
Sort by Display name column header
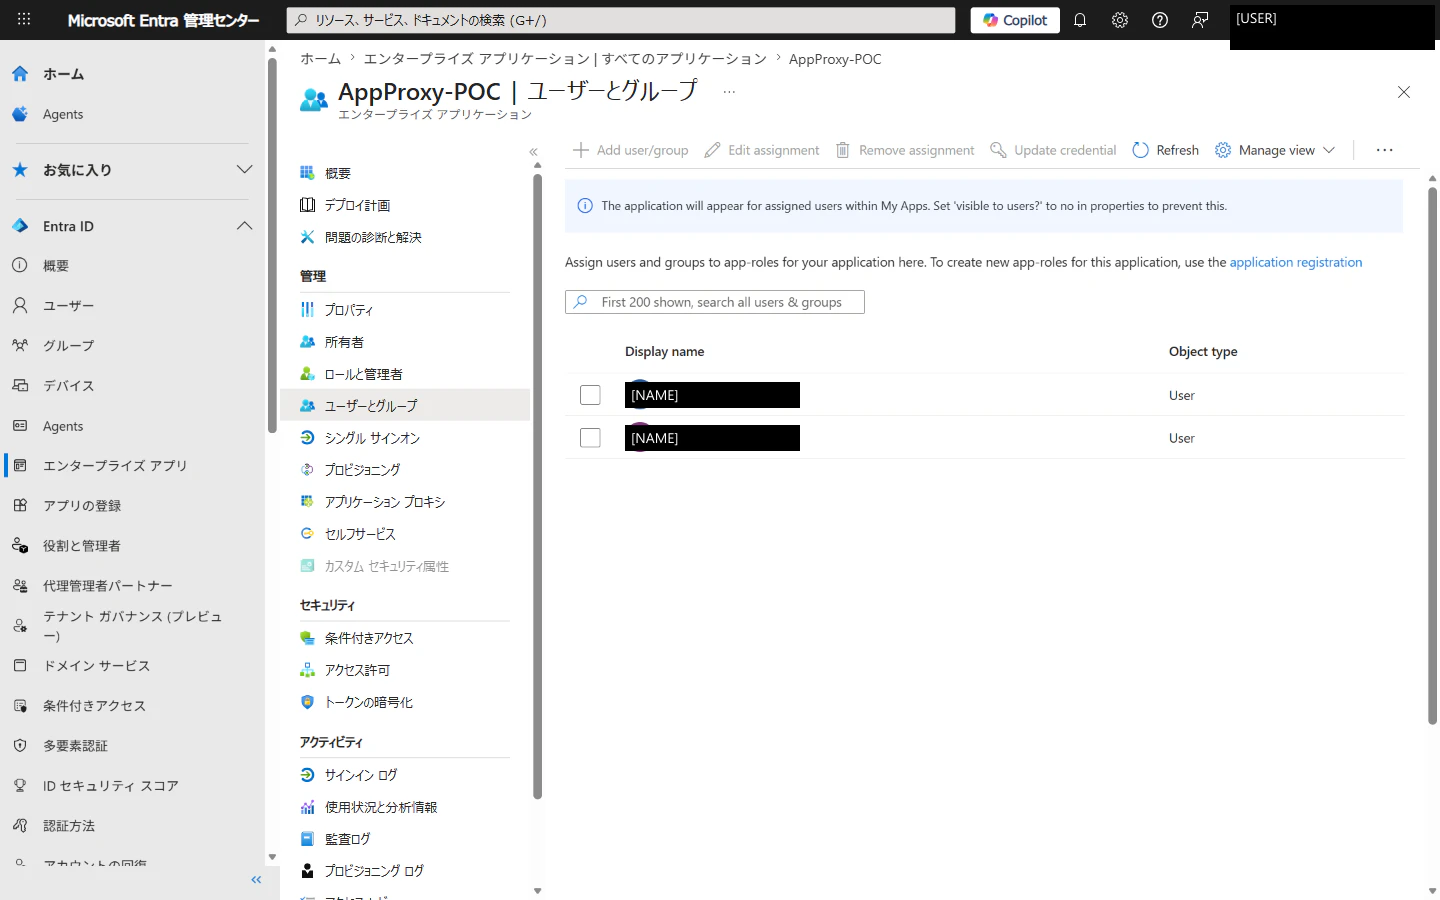click(665, 352)
